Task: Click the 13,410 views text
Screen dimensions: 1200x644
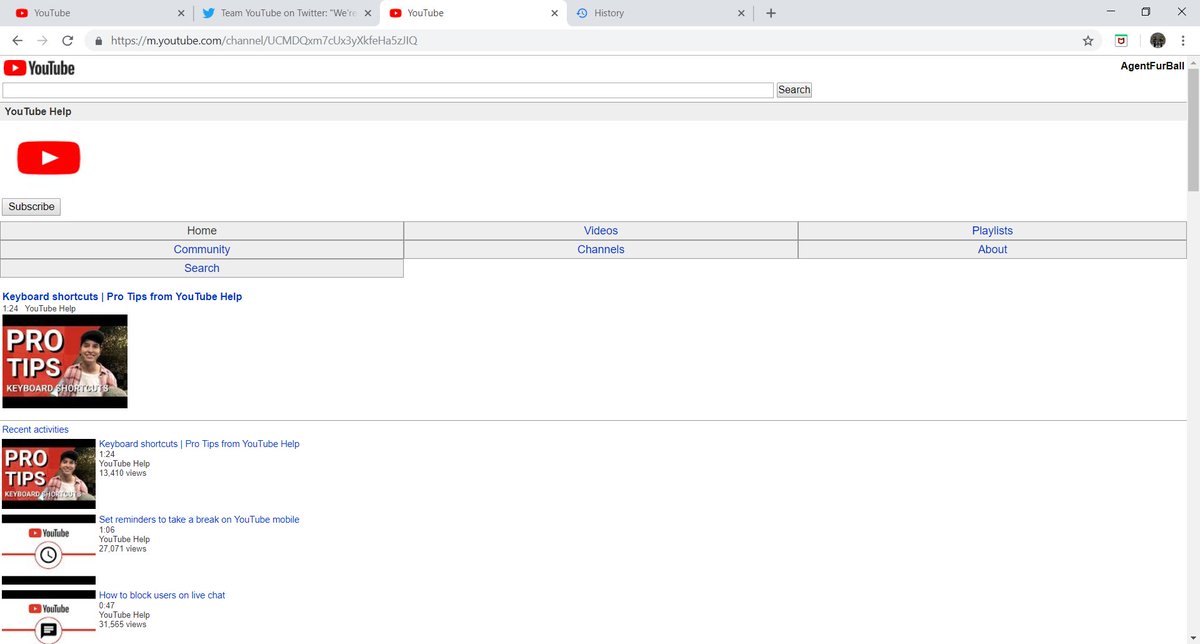Action: pos(122,473)
